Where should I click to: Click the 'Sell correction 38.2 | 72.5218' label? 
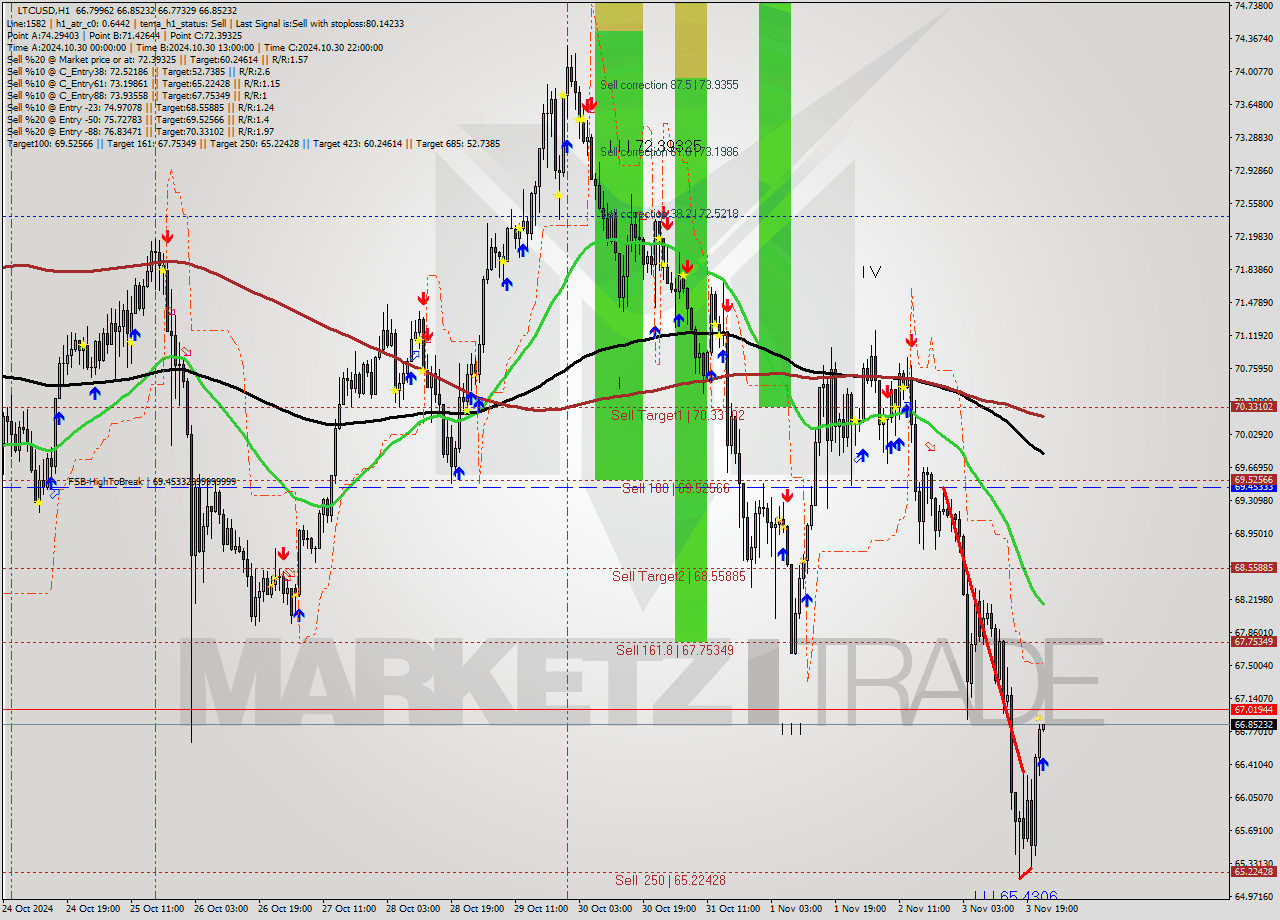coord(669,214)
